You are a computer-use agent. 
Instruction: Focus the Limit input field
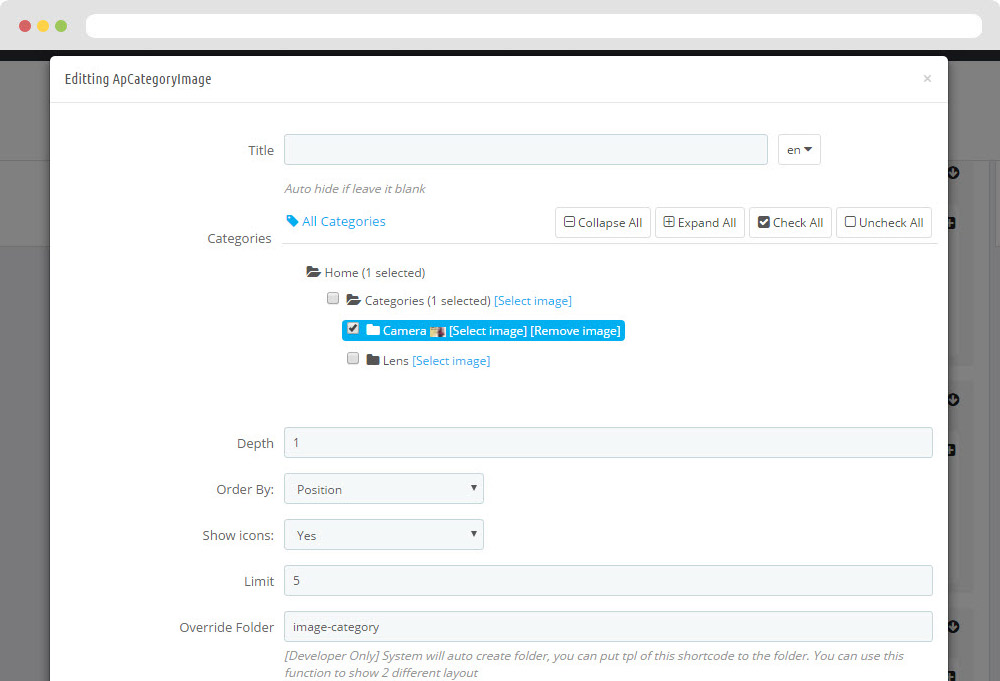pyautogui.click(x=608, y=580)
